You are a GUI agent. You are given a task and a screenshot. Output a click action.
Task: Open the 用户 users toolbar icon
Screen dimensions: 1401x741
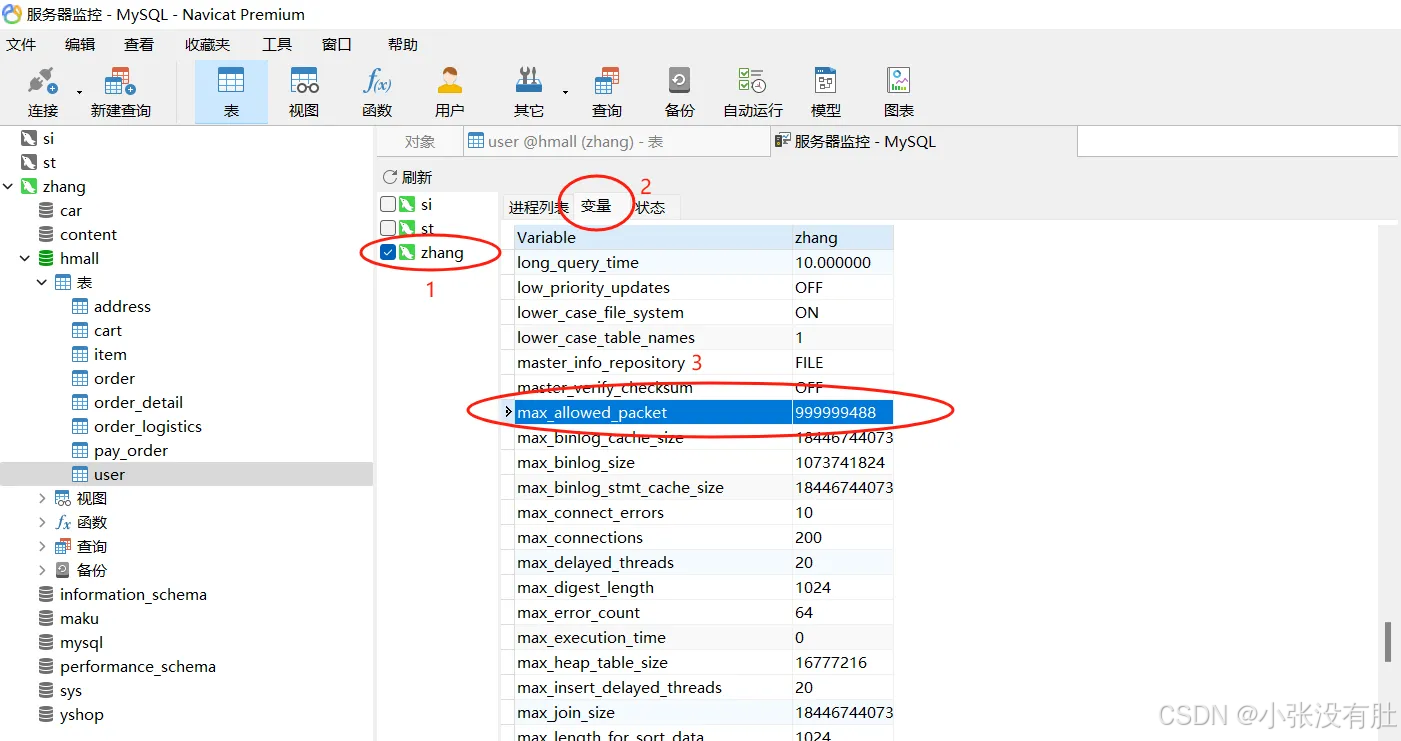(x=450, y=92)
